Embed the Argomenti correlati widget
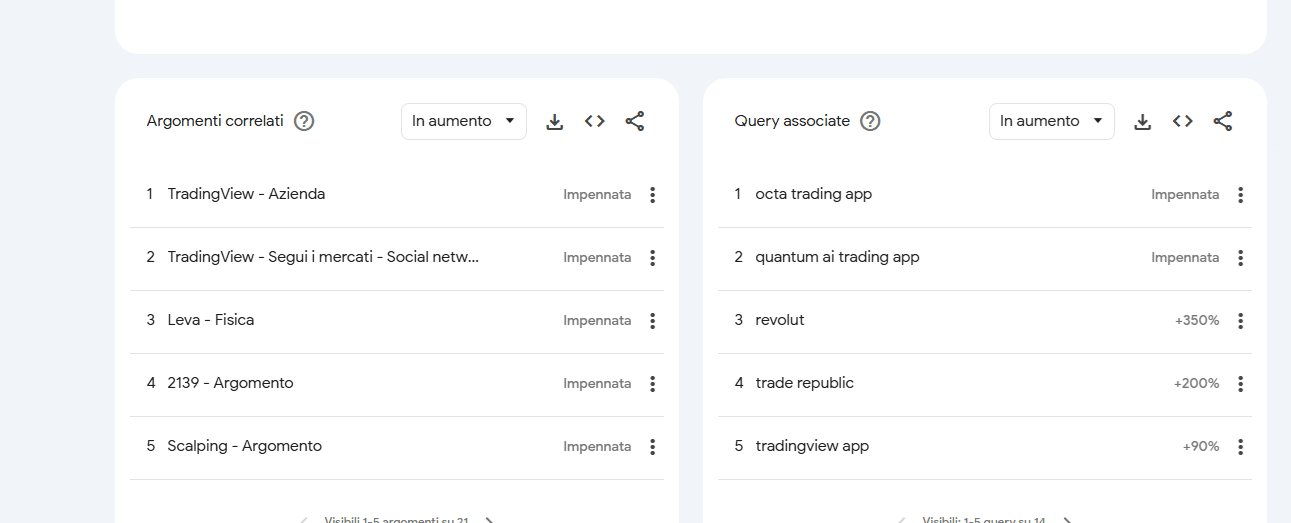Image resolution: width=1291 pixels, height=523 pixels. 595,121
